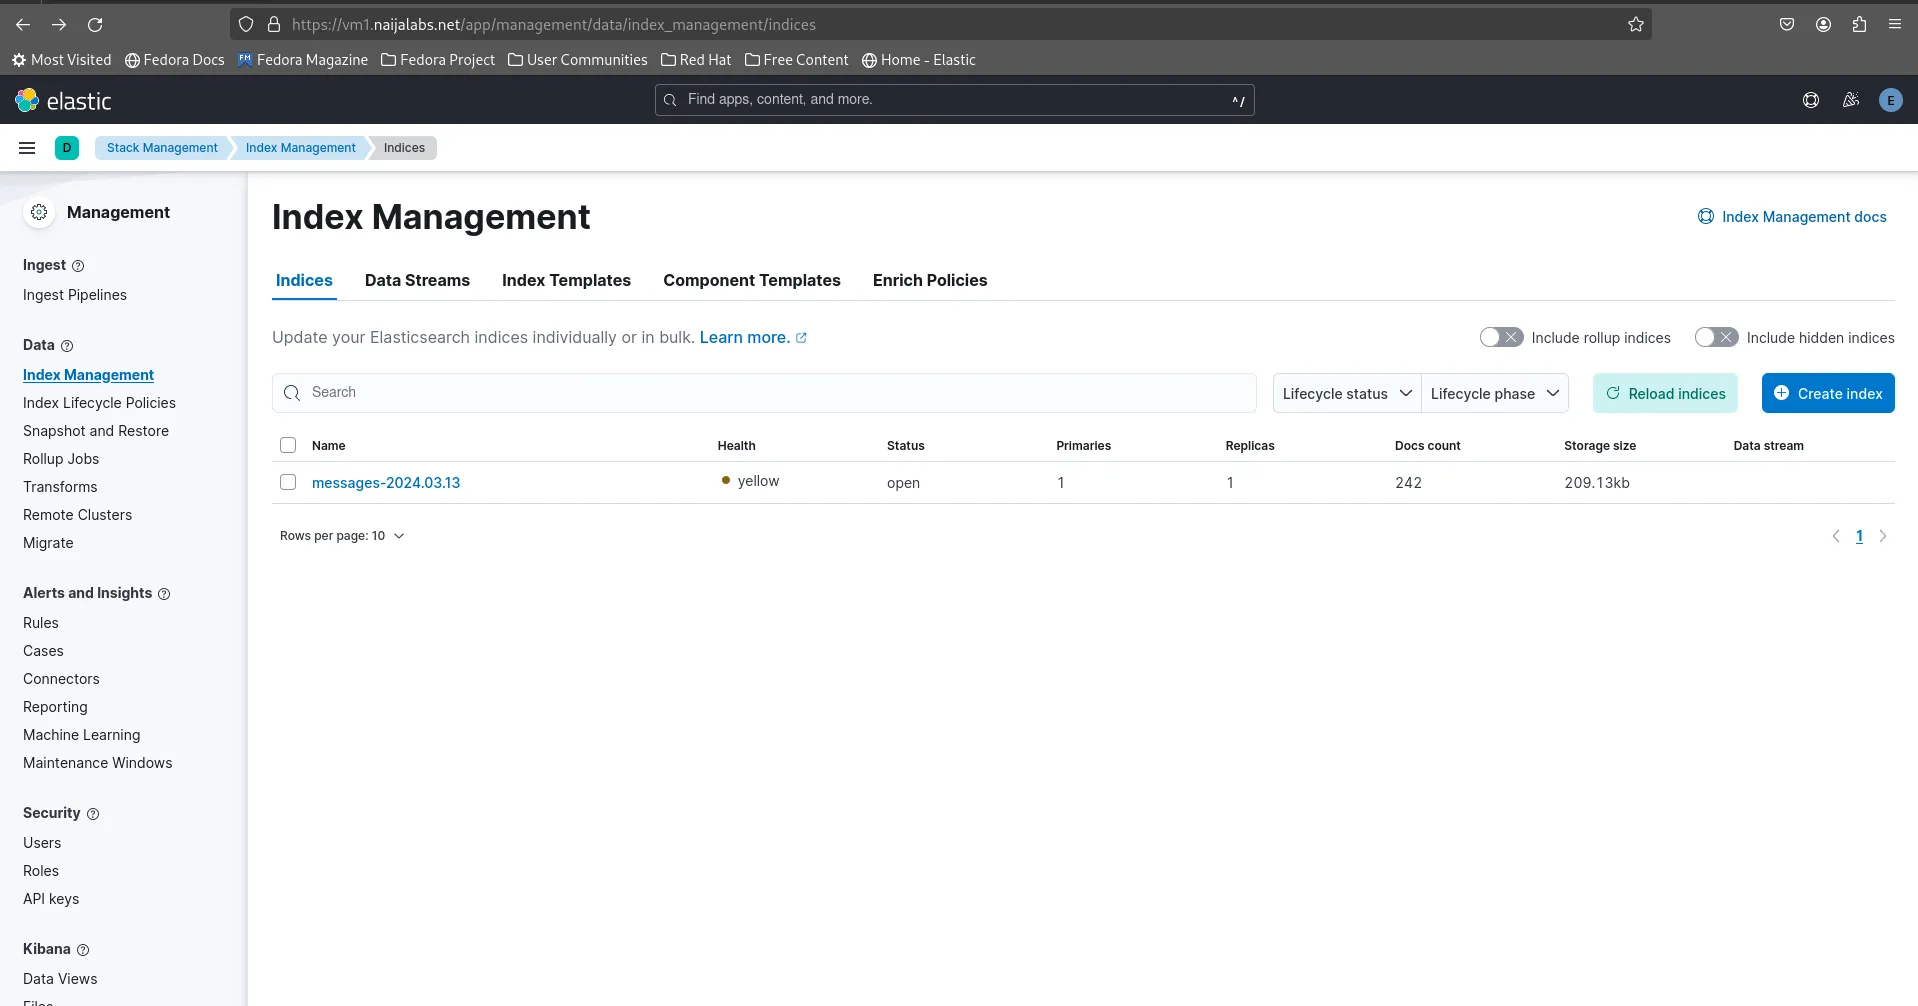
Task: Click the padlock site security icon
Action: [x=274, y=24]
